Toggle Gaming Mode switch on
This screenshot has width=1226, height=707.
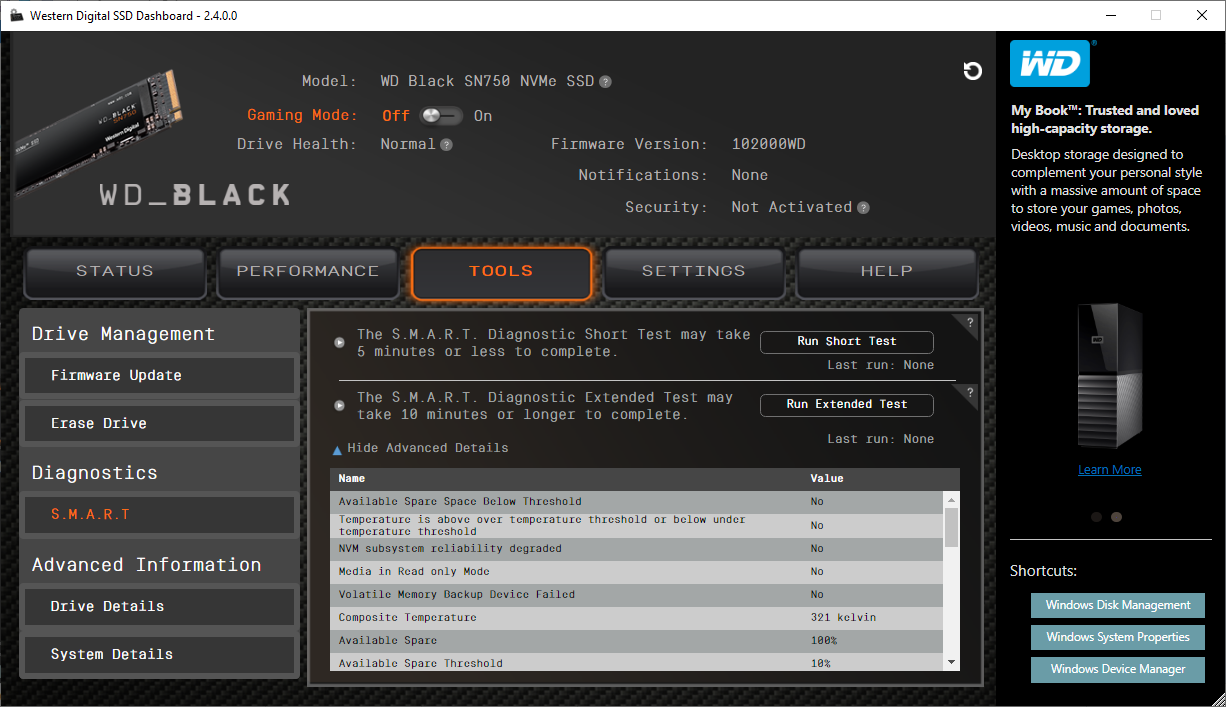pos(441,116)
